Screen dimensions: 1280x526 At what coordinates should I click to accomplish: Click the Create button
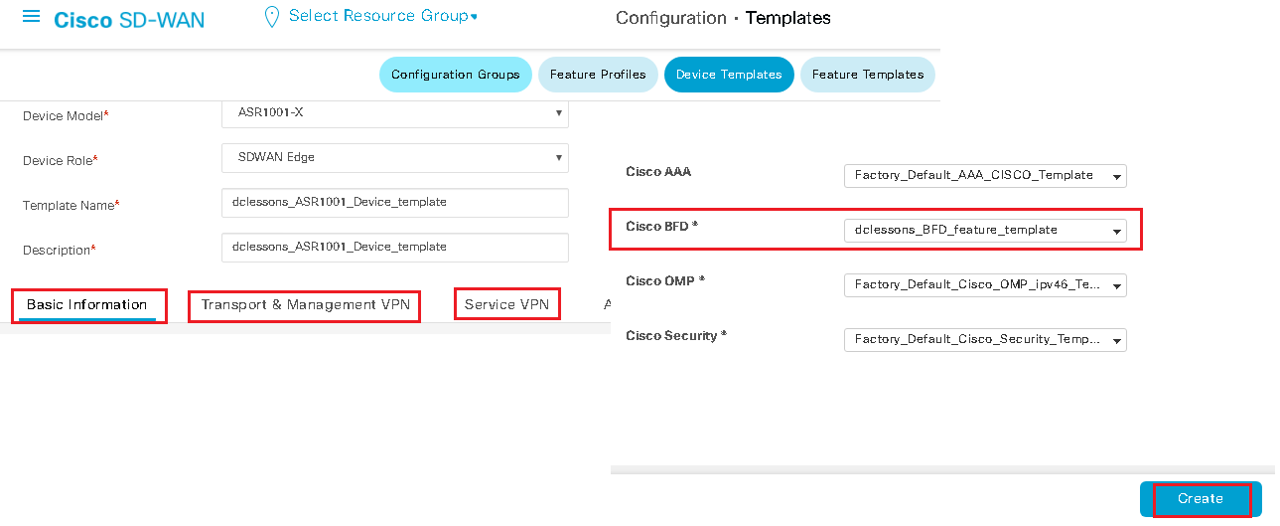pyautogui.click(x=1201, y=499)
